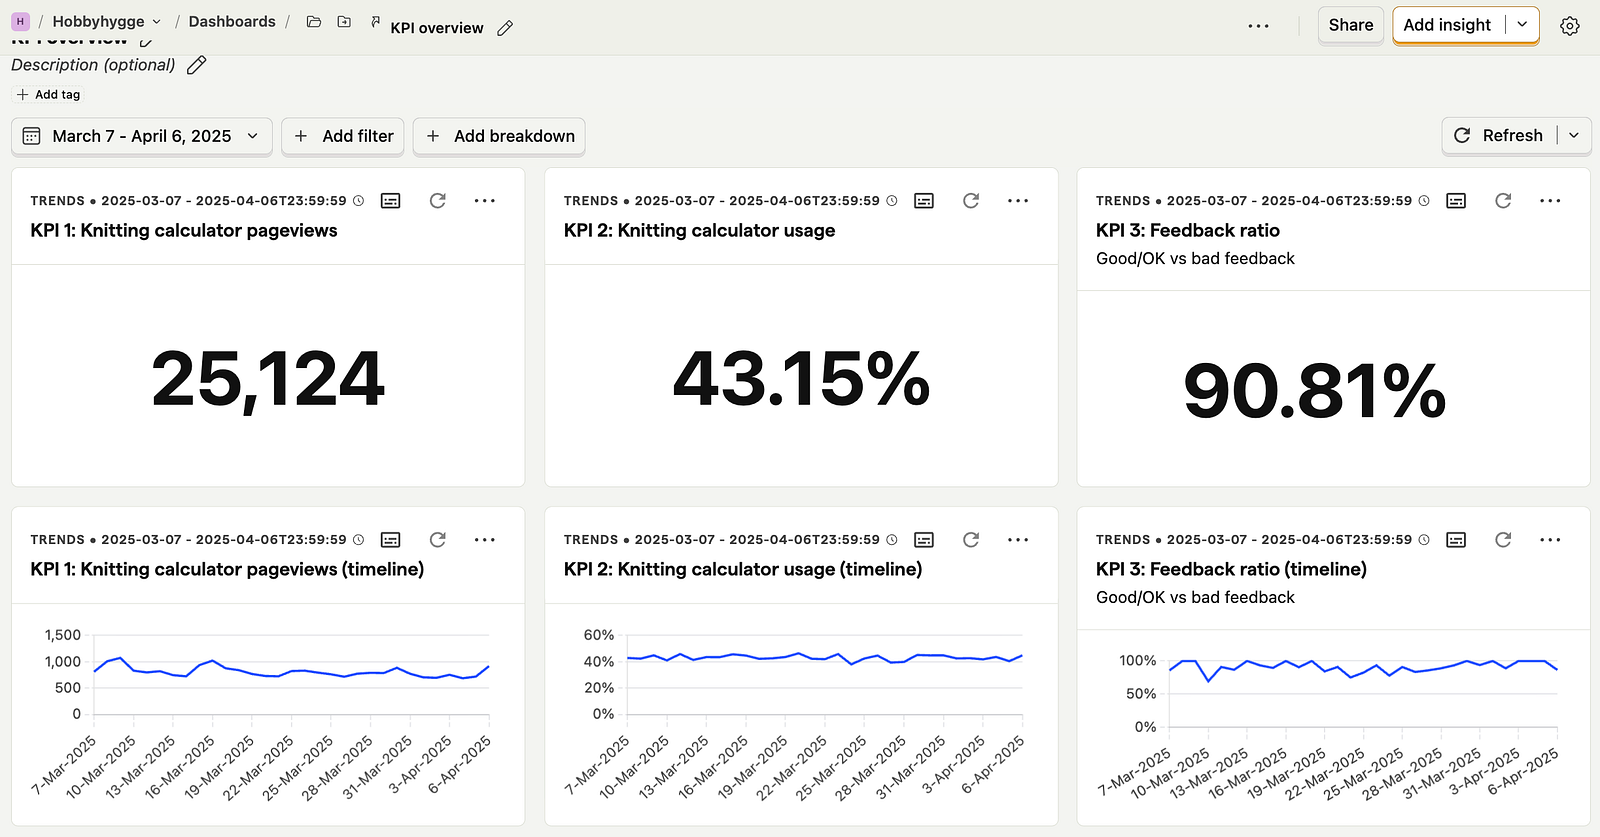1600x837 pixels.
Task: Click the 90.81% feedback ratio value
Action: point(1314,391)
